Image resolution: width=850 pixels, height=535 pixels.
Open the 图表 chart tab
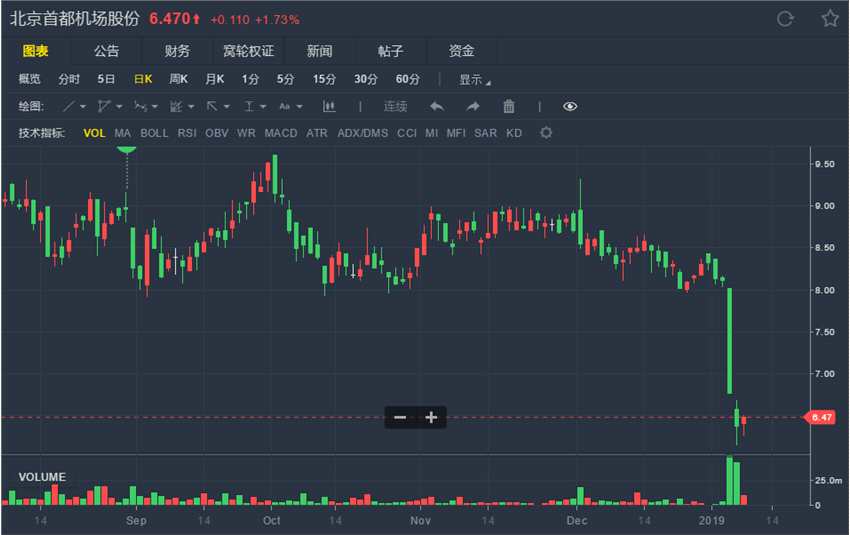pyautogui.click(x=36, y=51)
